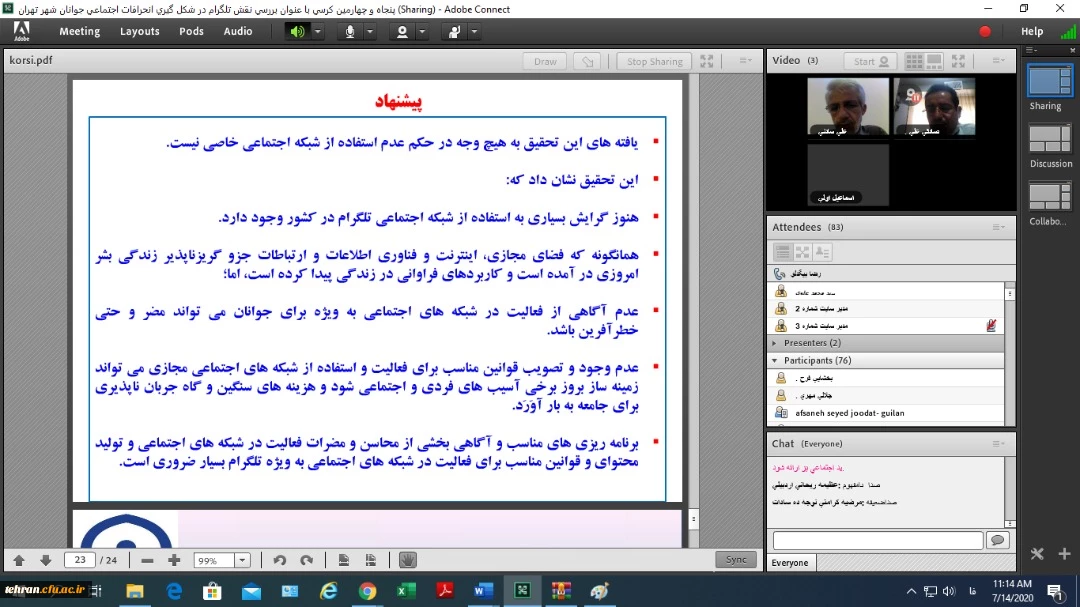This screenshot has width=1080, height=607.
Task: Open the Pods menu
Action: click(191, 31)
